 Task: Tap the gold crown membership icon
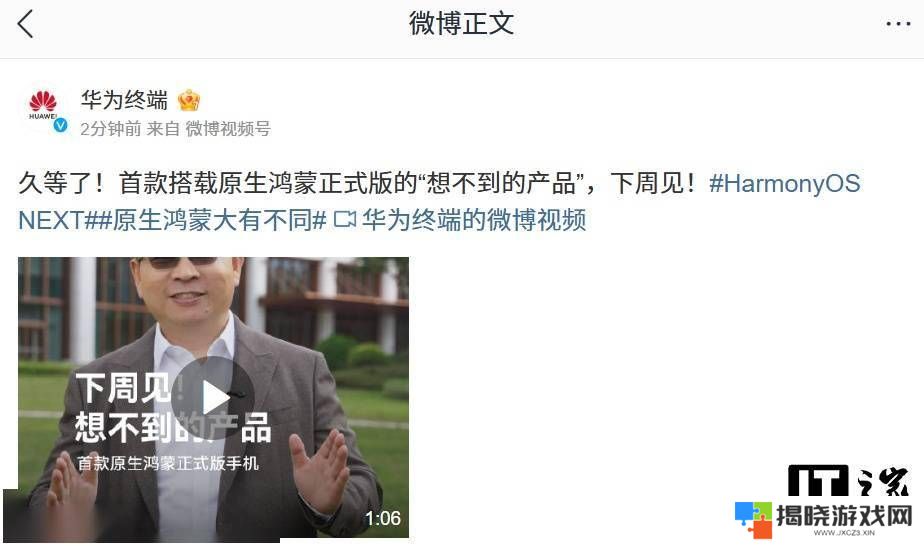tap(189, 100)
